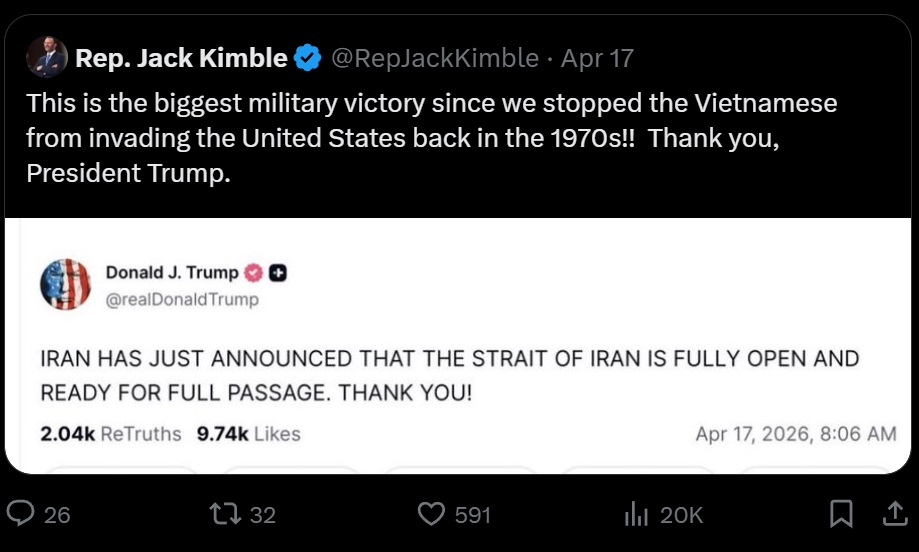Click Donald J. Trump's flag avatar

(65, 284)
